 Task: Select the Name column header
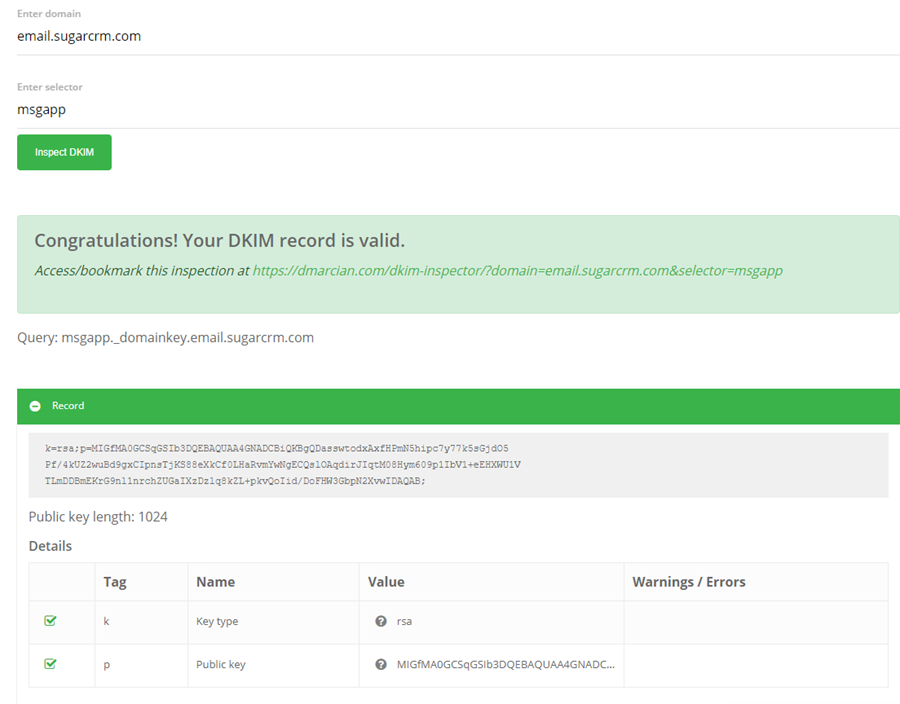tap(215, 581)
